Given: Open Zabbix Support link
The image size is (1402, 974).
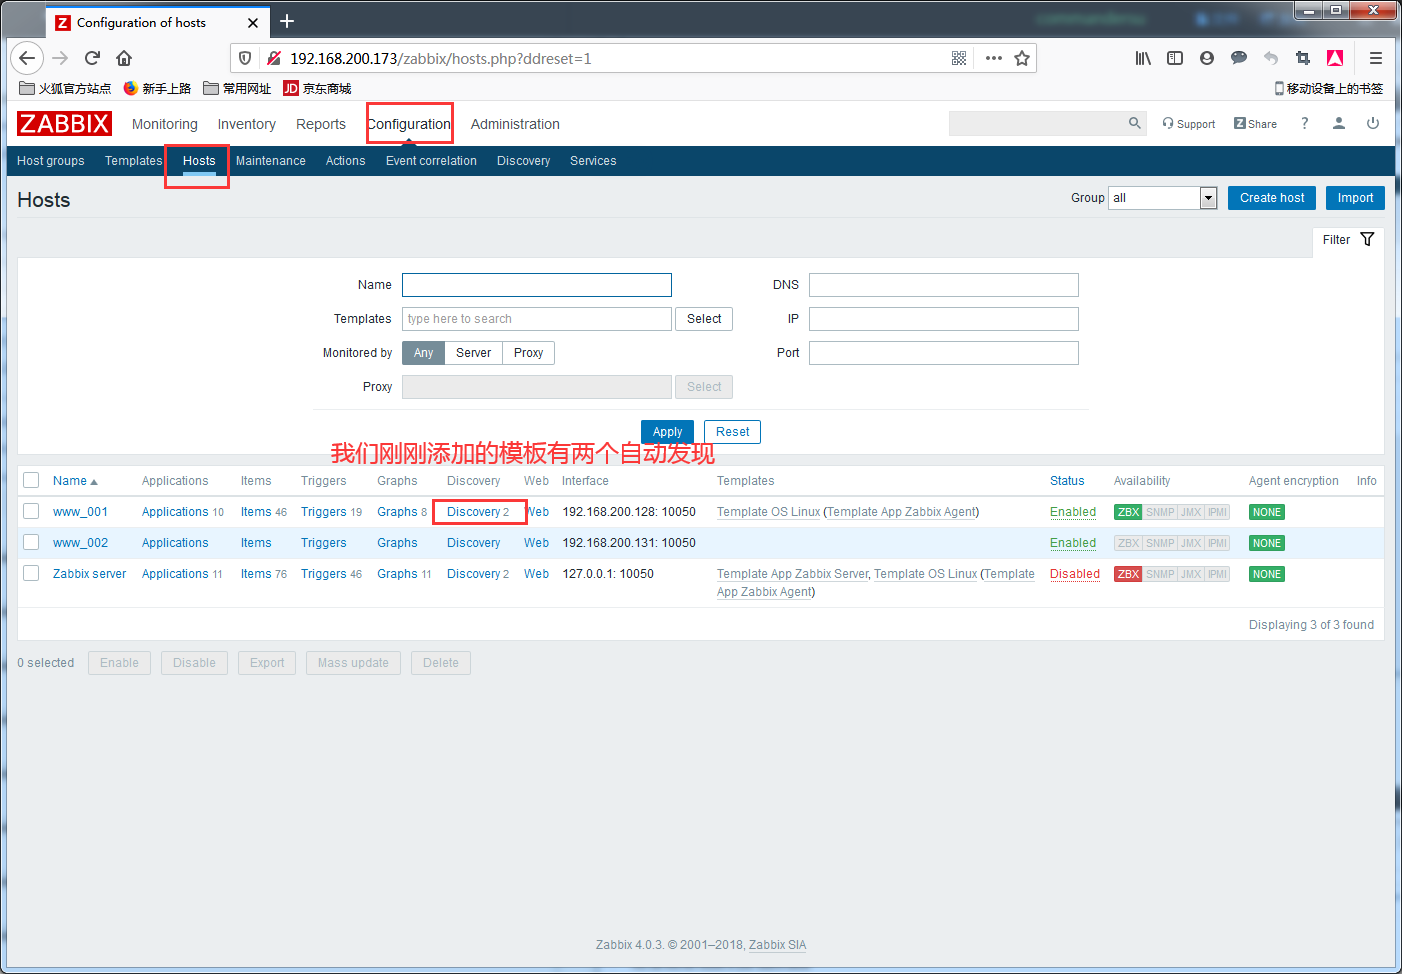Looking at the screenshot, I should 1189,124.
